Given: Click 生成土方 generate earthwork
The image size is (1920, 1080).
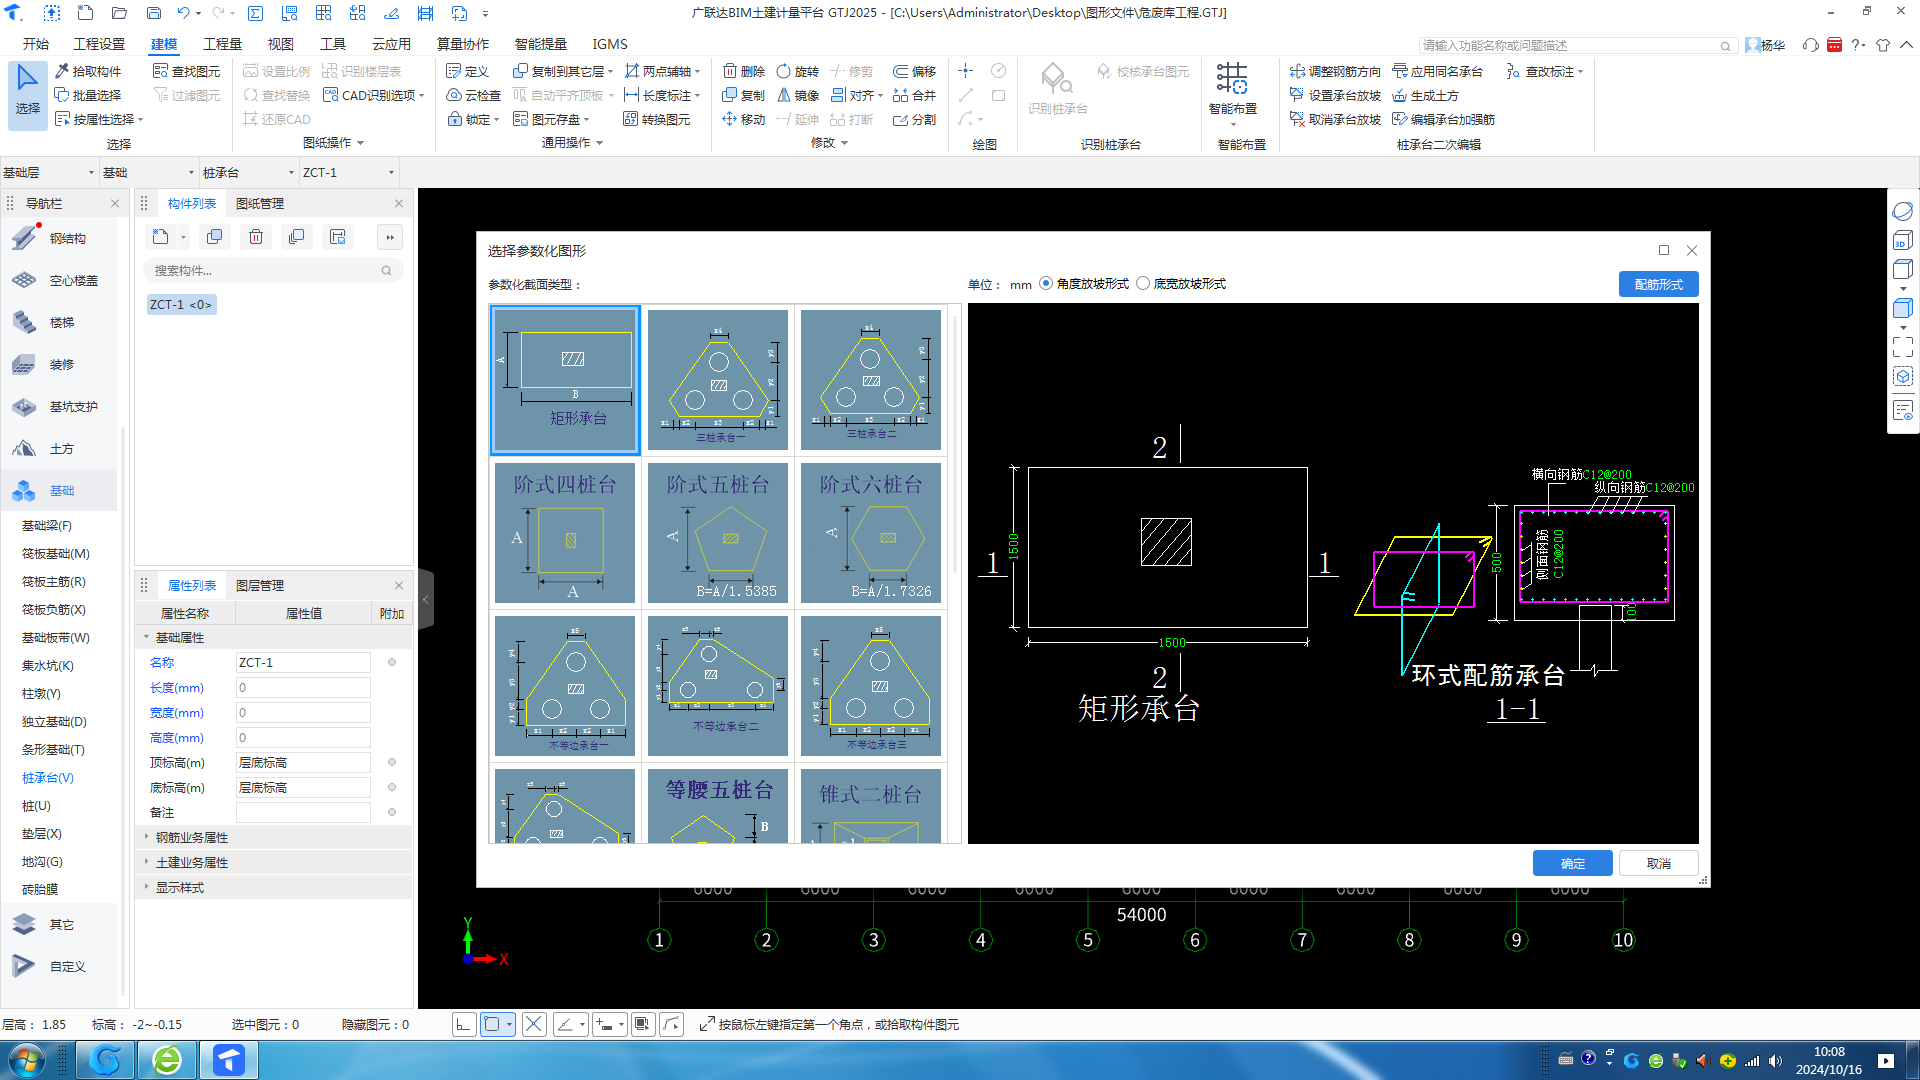Looking at the screenshot, I should click(x=1425, y=95).
